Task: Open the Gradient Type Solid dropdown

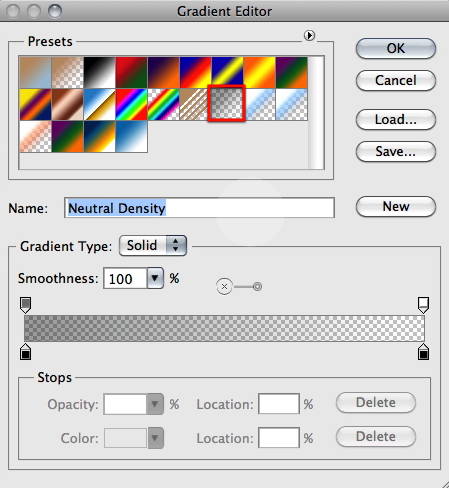Action: (x=153, y=246)
